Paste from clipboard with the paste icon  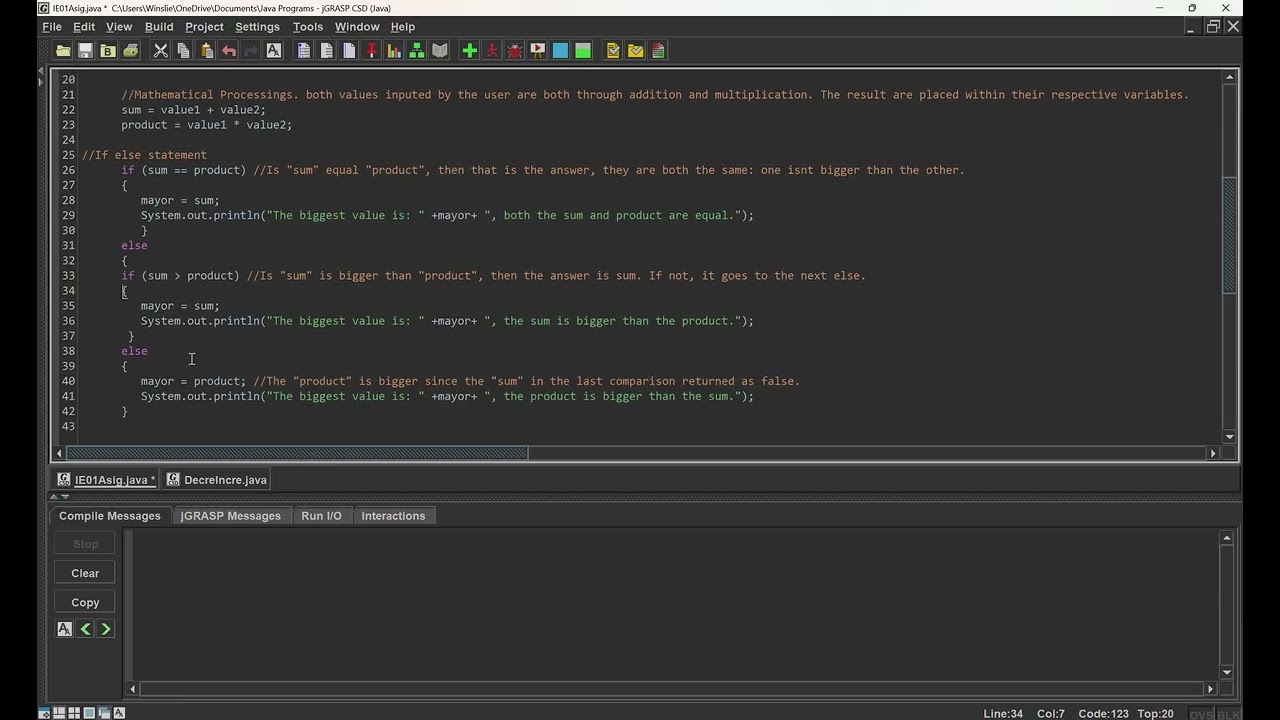206,51
